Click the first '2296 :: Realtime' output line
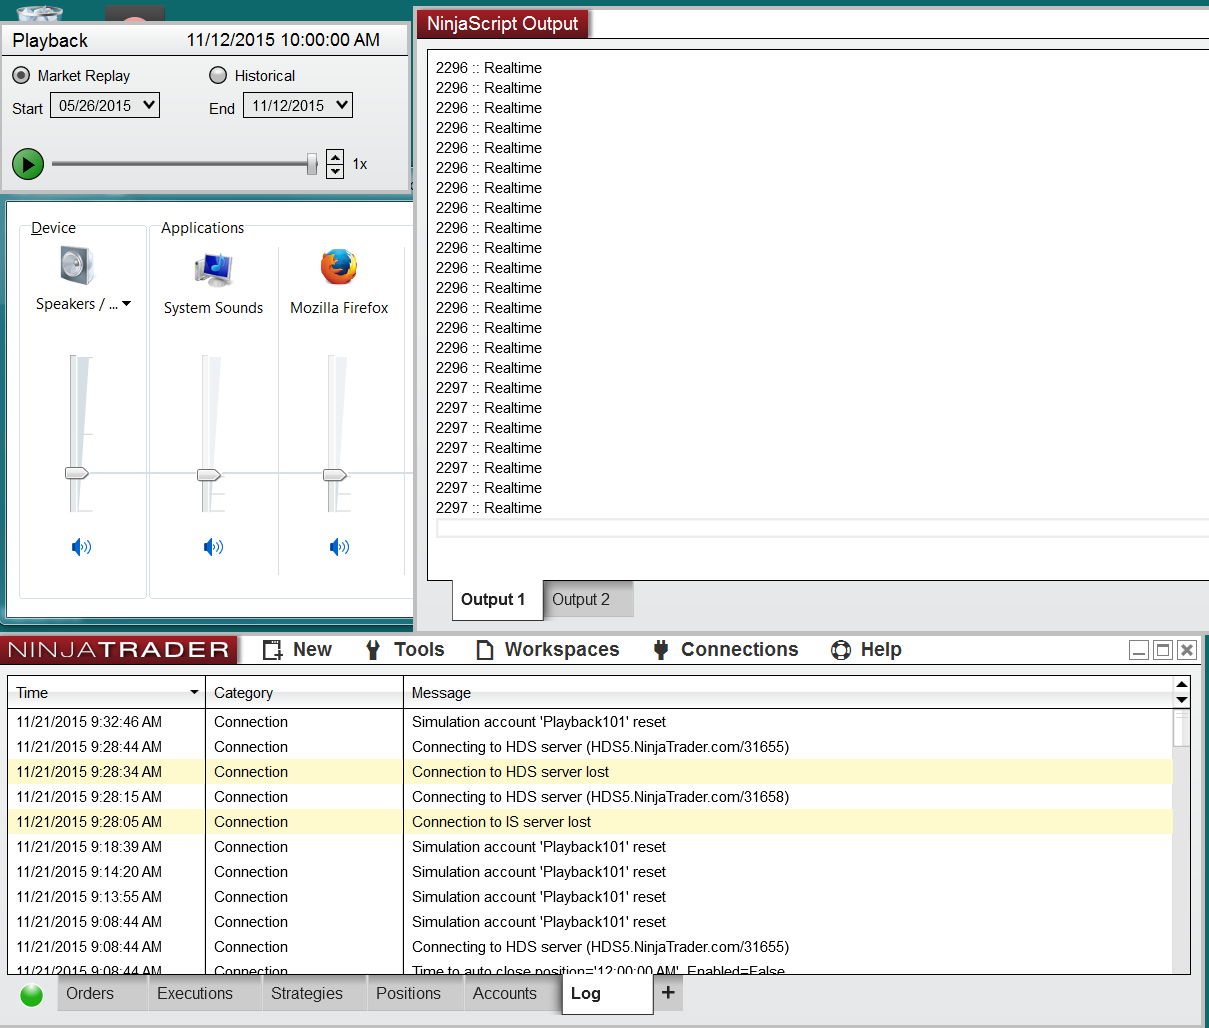Image resolution: width=1209 pixels, height=1028 pixels. pos(489,68)
